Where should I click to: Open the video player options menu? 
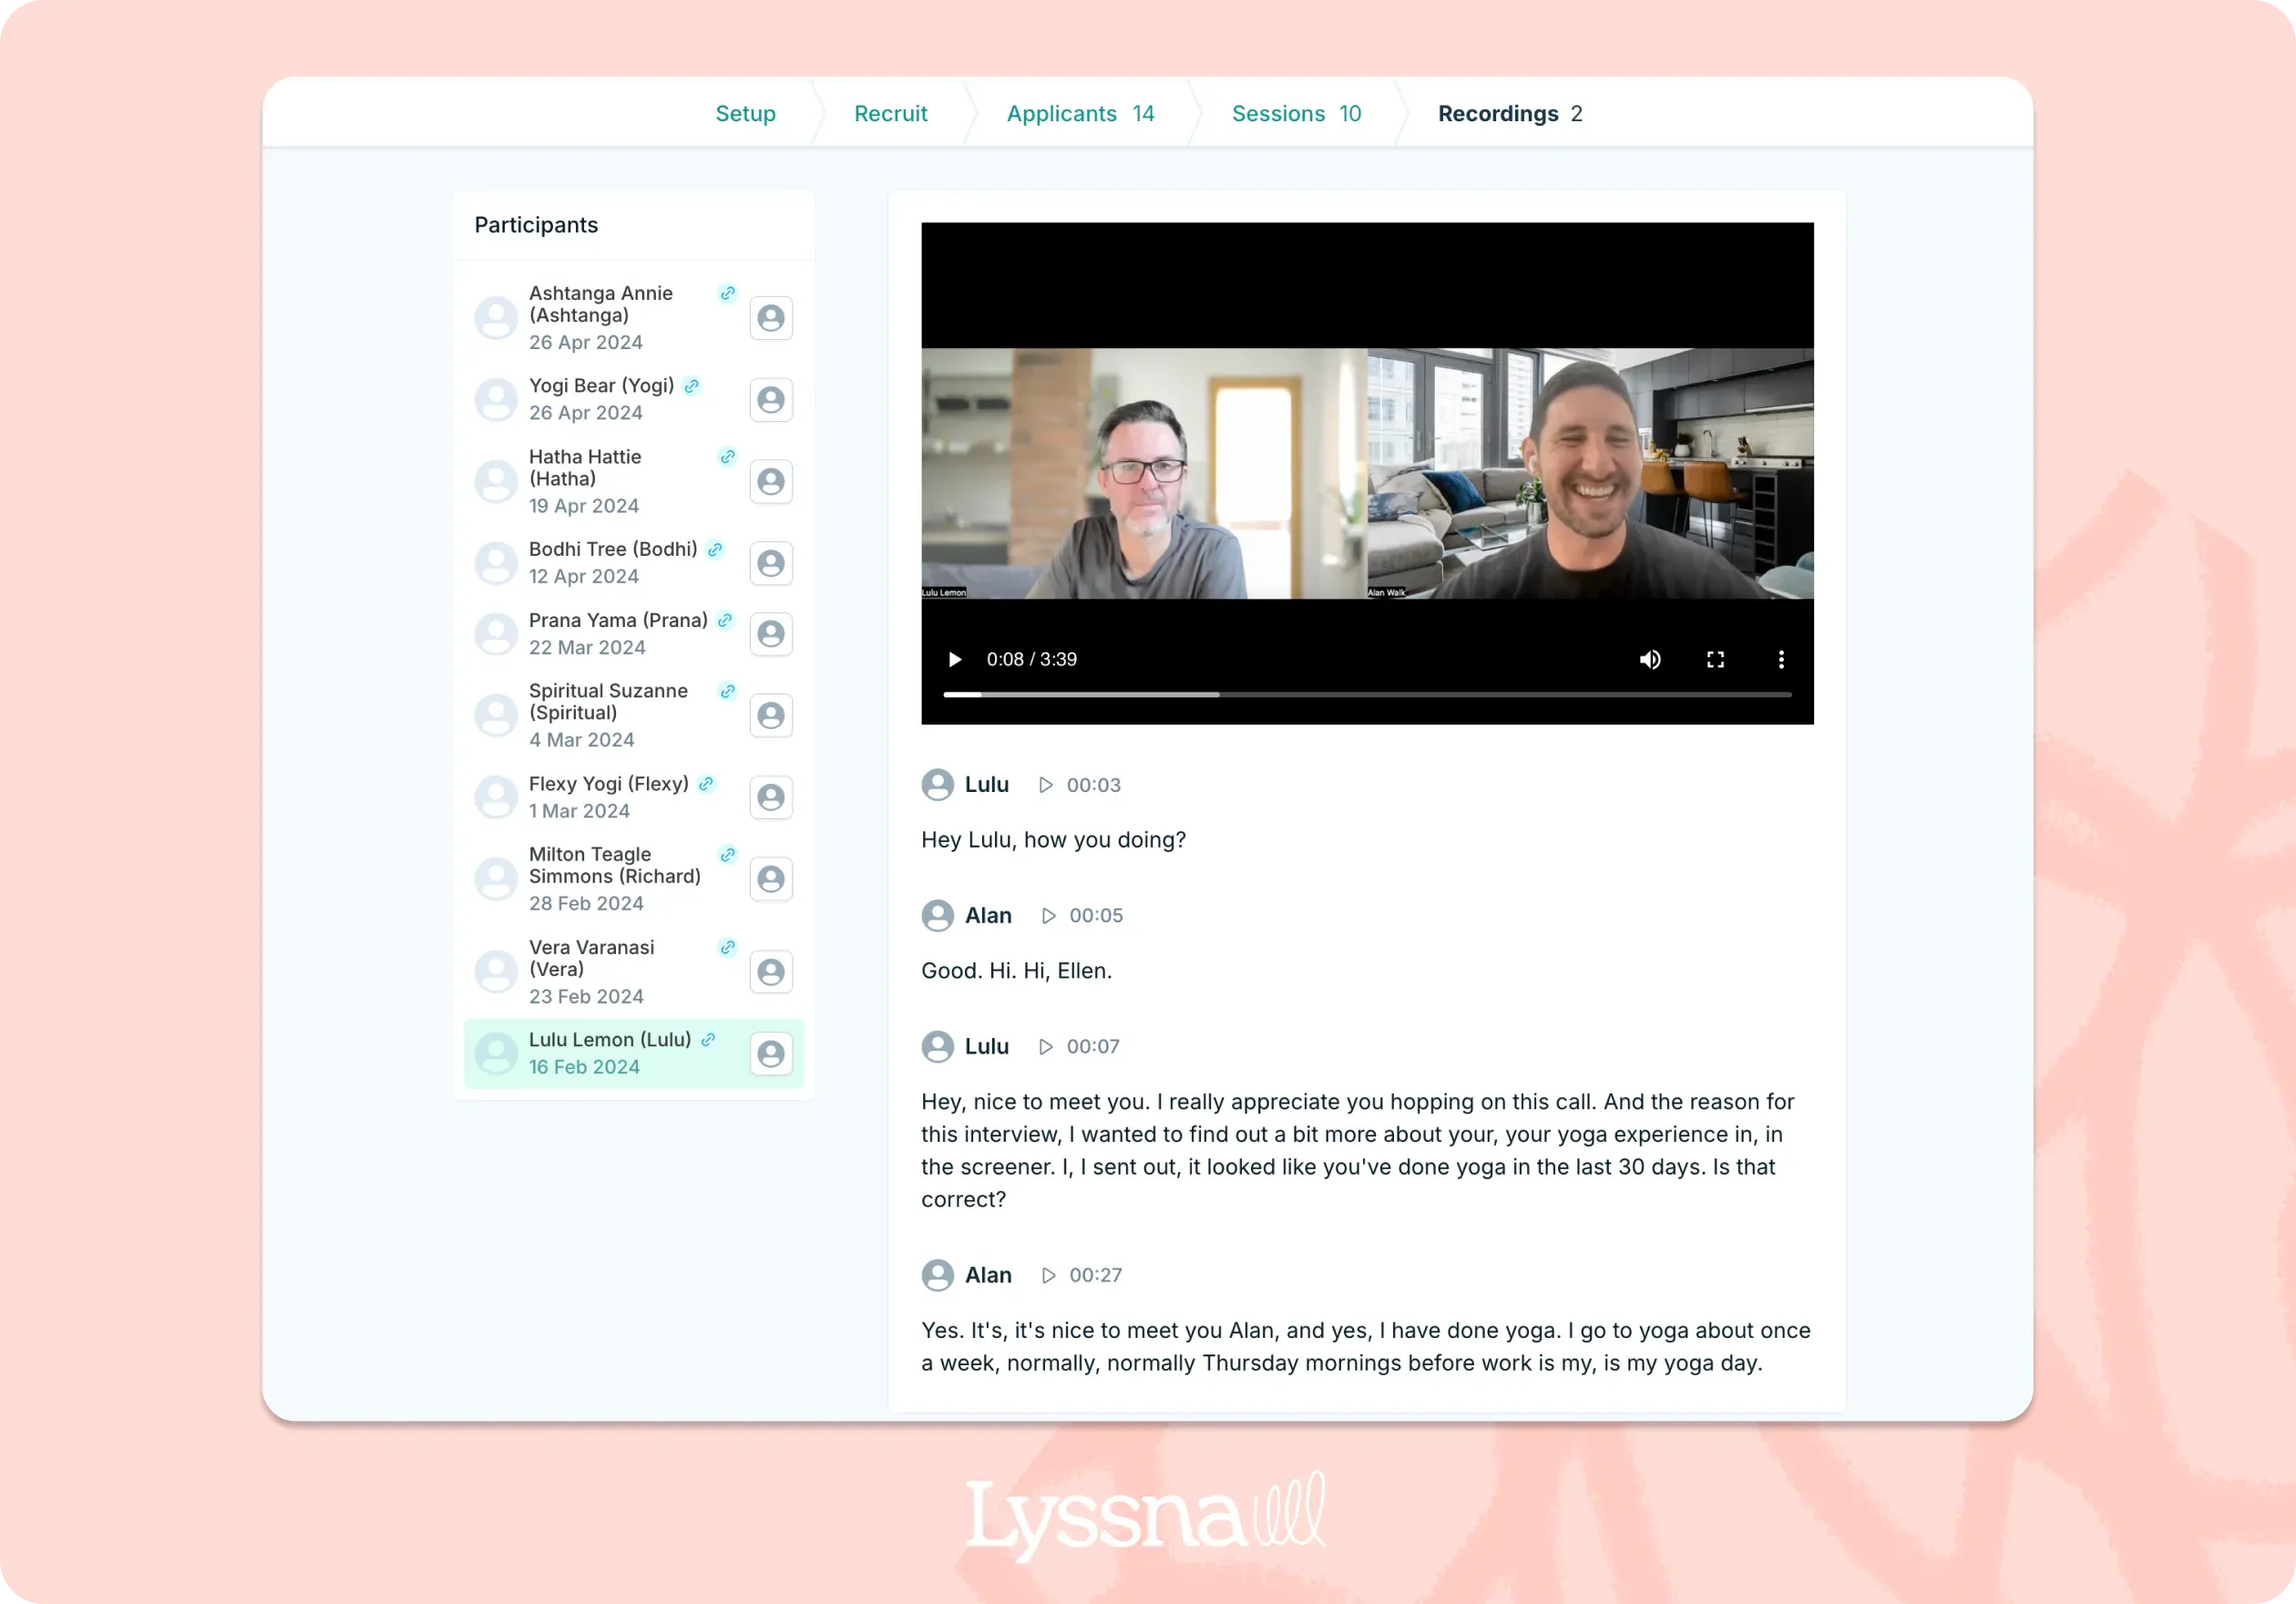point(1781,659)
